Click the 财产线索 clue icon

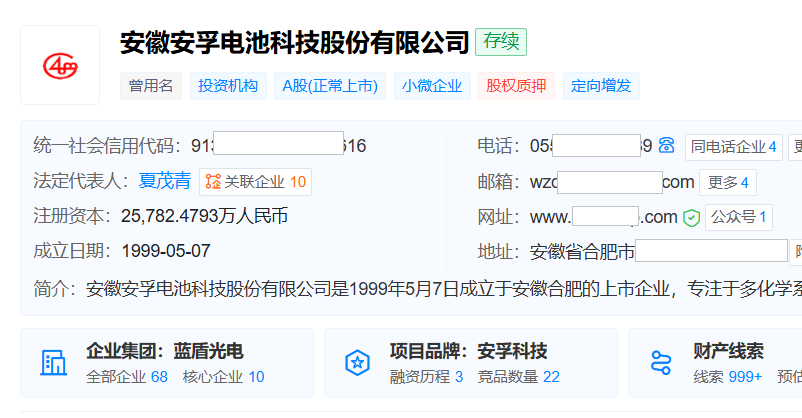pyautogui.click(x=661, y=362)
